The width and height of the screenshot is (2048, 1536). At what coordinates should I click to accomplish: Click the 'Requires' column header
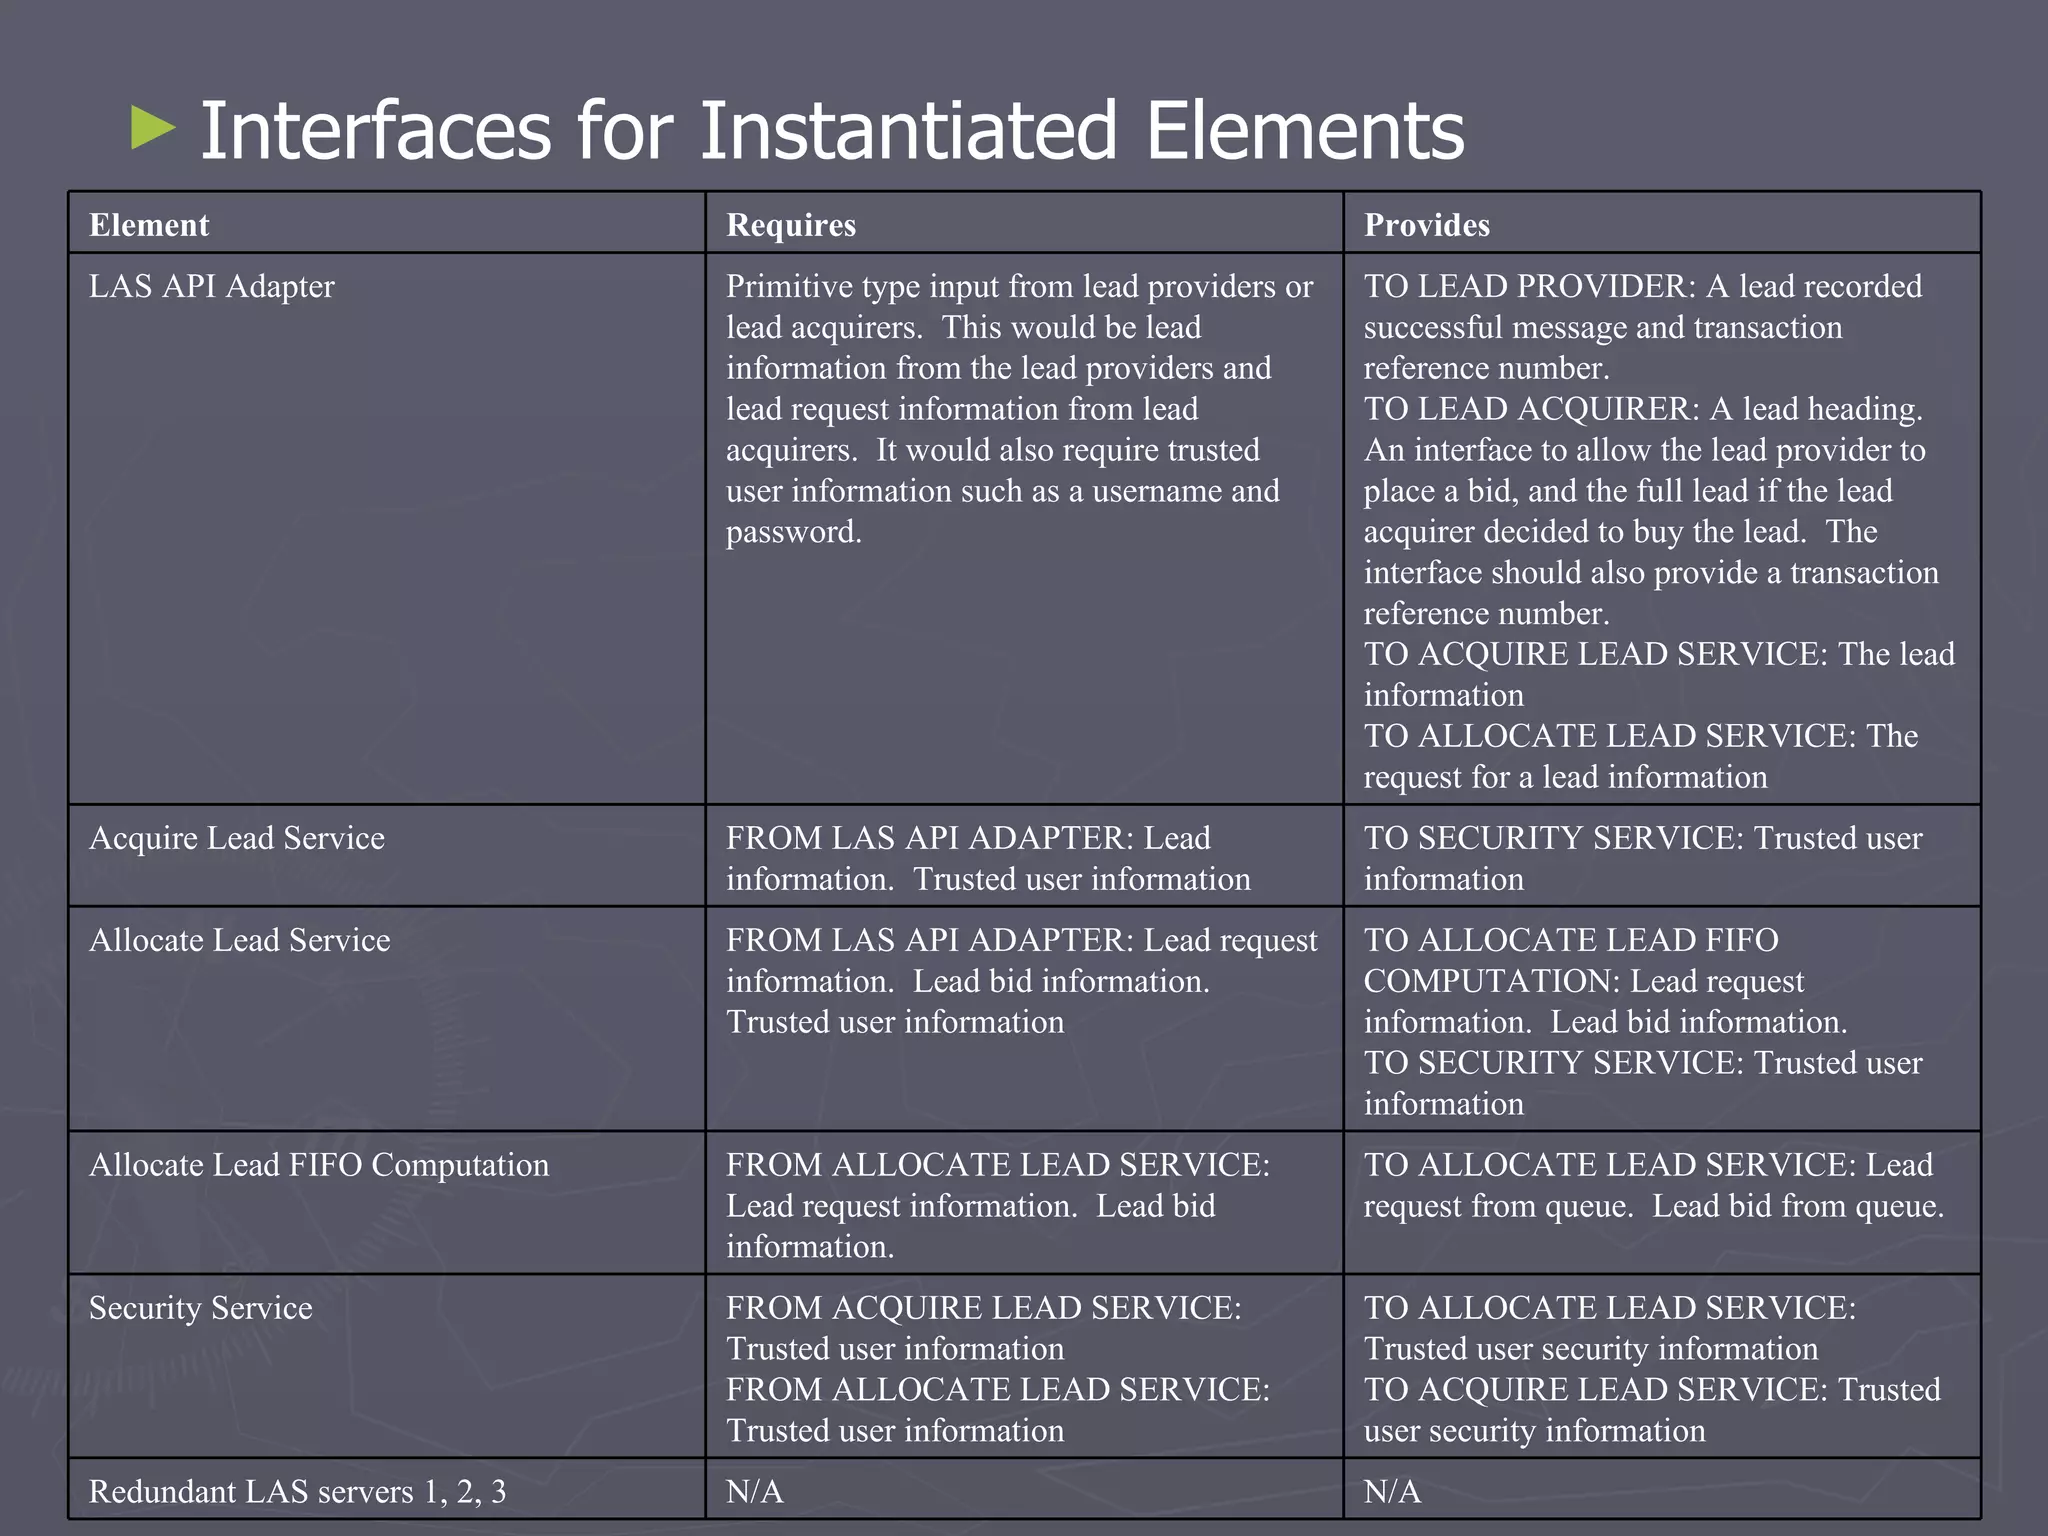(1024, 223)
